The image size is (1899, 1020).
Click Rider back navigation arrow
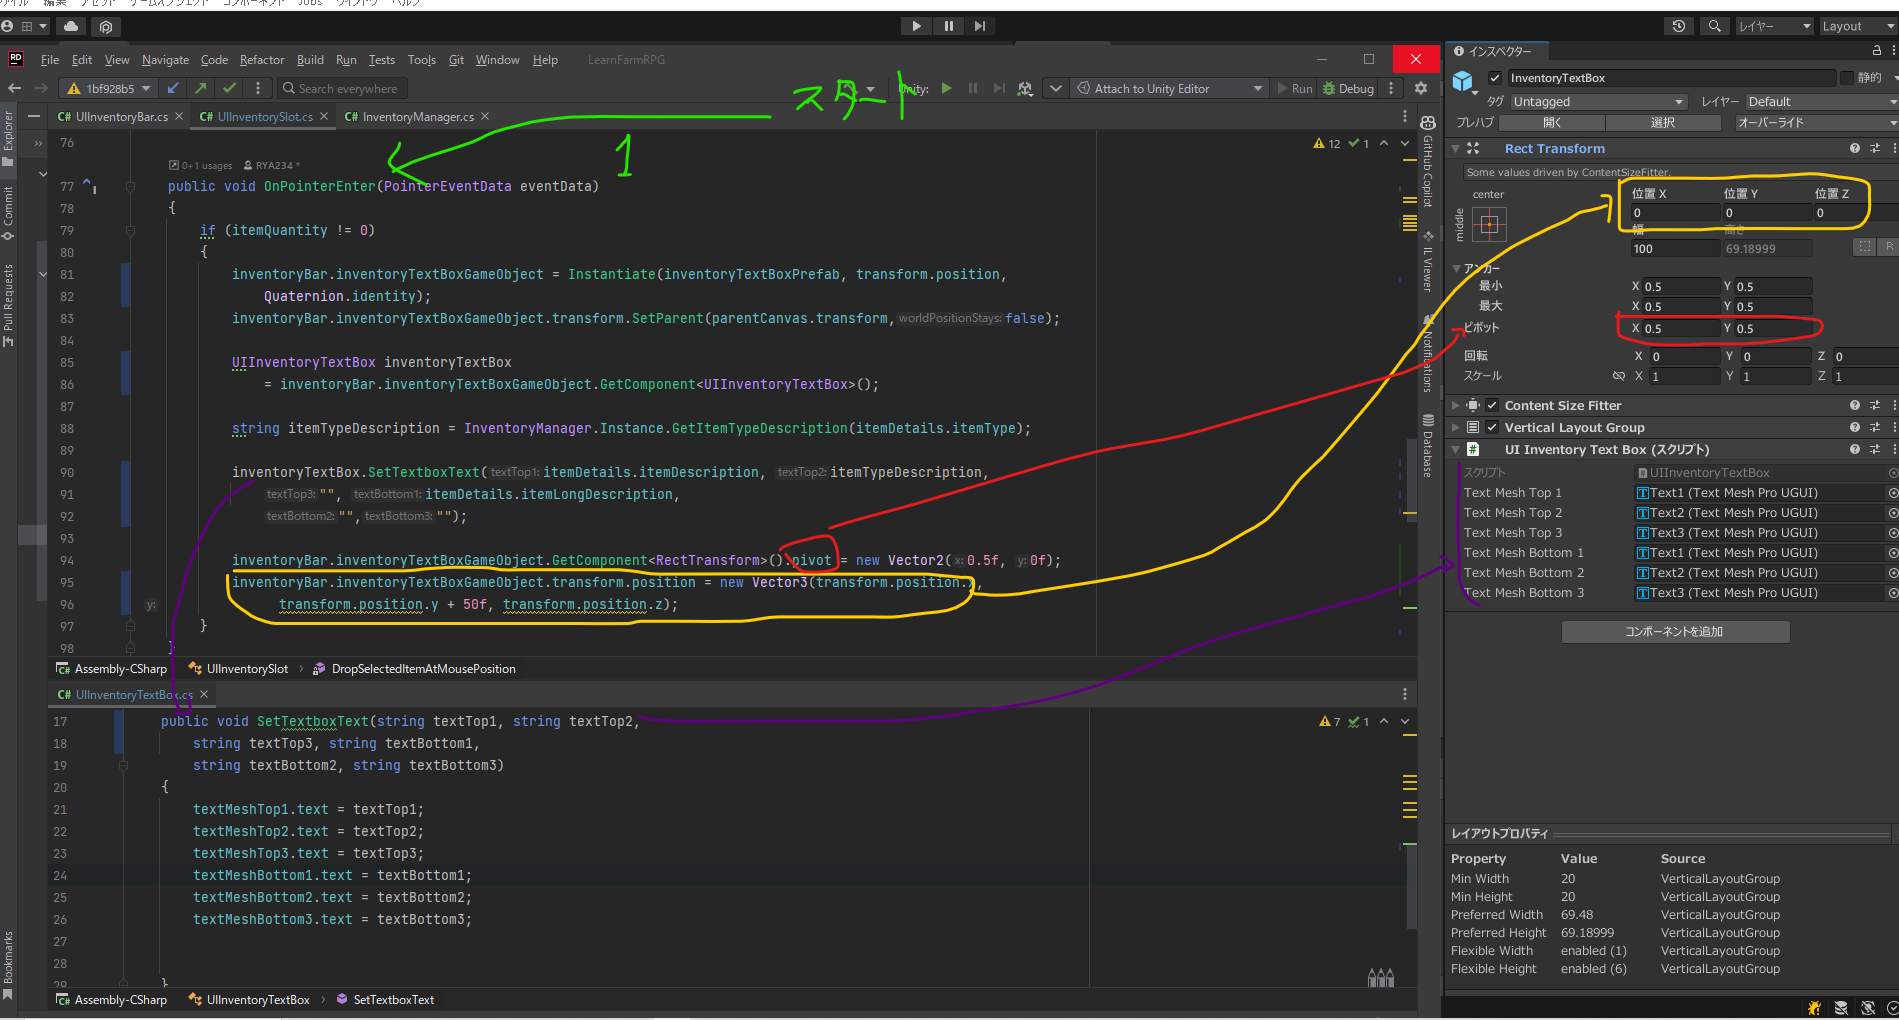(14, 88)
